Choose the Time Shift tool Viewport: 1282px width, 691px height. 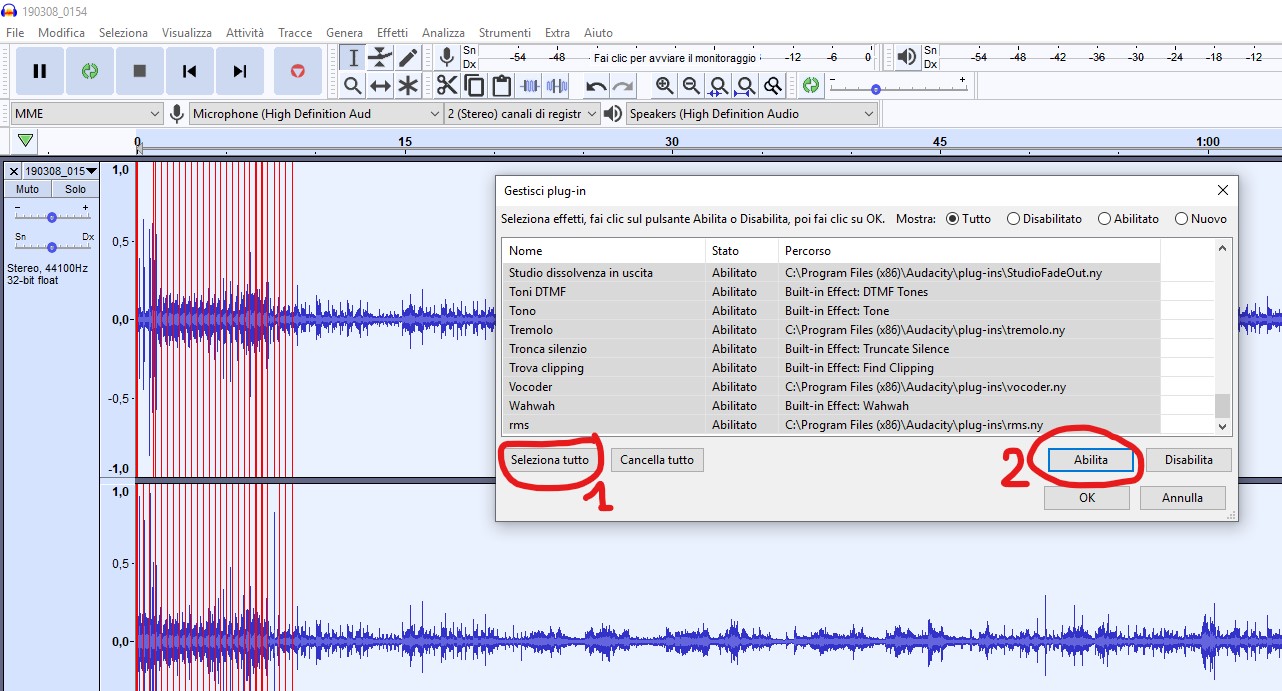coord(380,86)
